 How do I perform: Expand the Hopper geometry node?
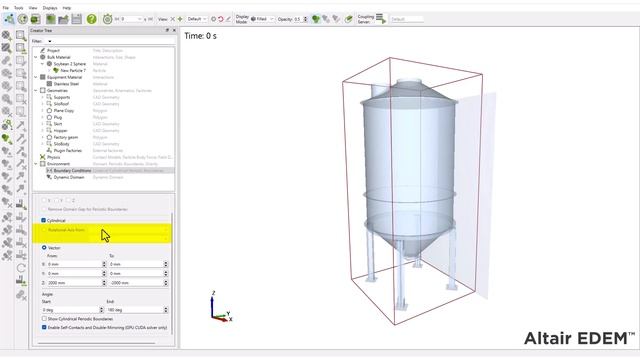(x=42, y=131)
